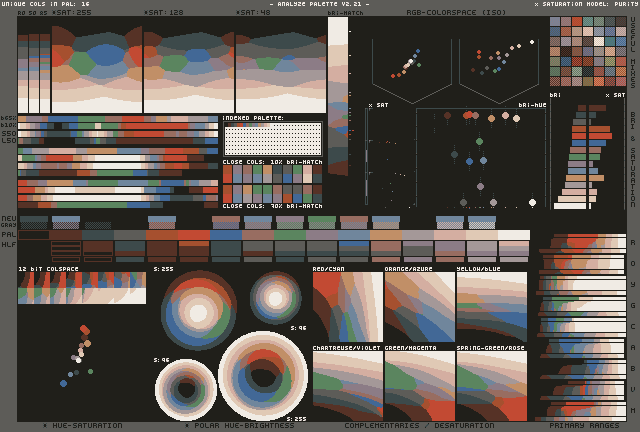Screen dimensions: 640x432
Task: Open the Chartreuse/Violet complementary map
Action: pos(348,386)
